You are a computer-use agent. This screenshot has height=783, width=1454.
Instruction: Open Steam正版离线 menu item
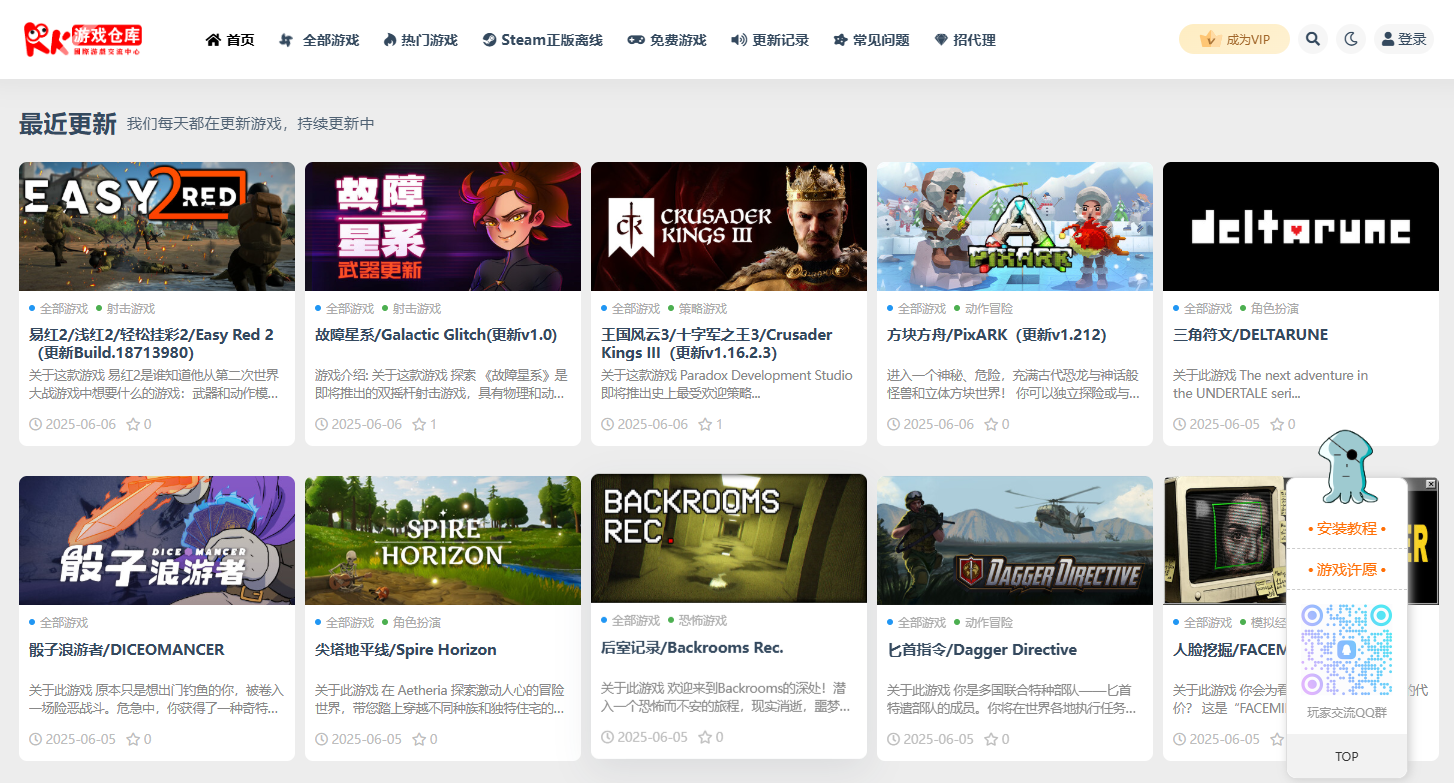click(x=542, y=40)
